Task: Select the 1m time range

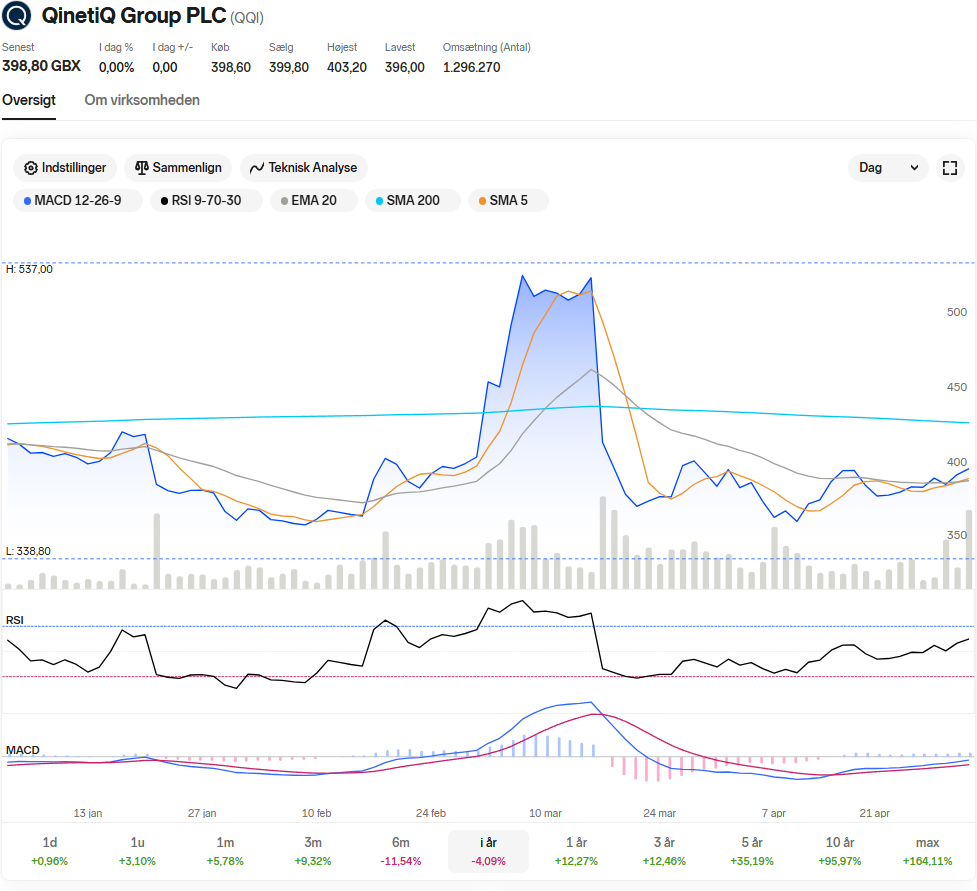Action: 226,851
